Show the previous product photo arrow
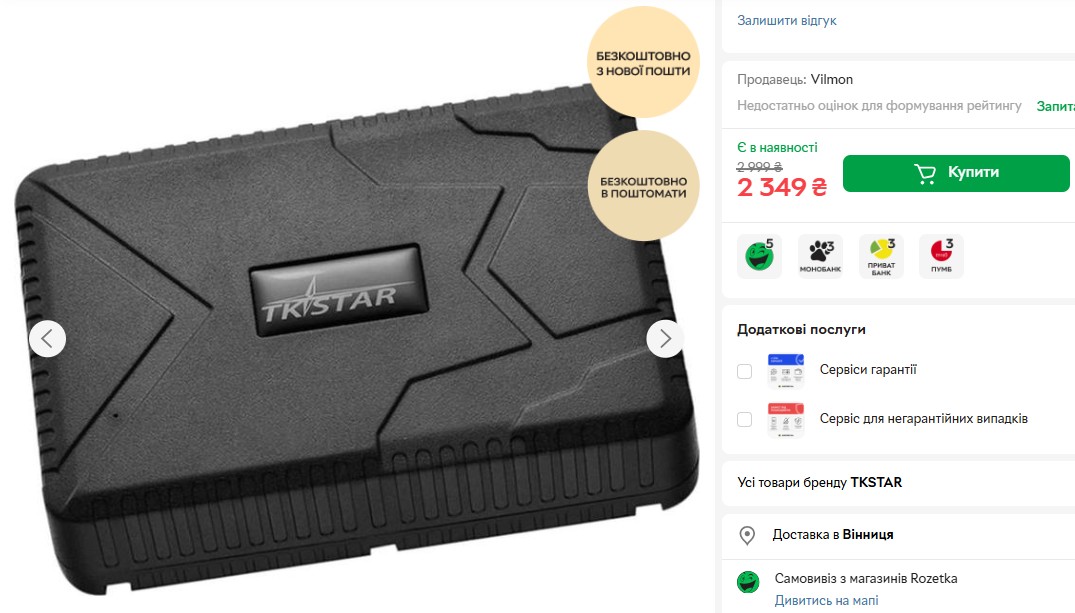Screen dimensions: 1075x613 (47, 338)
